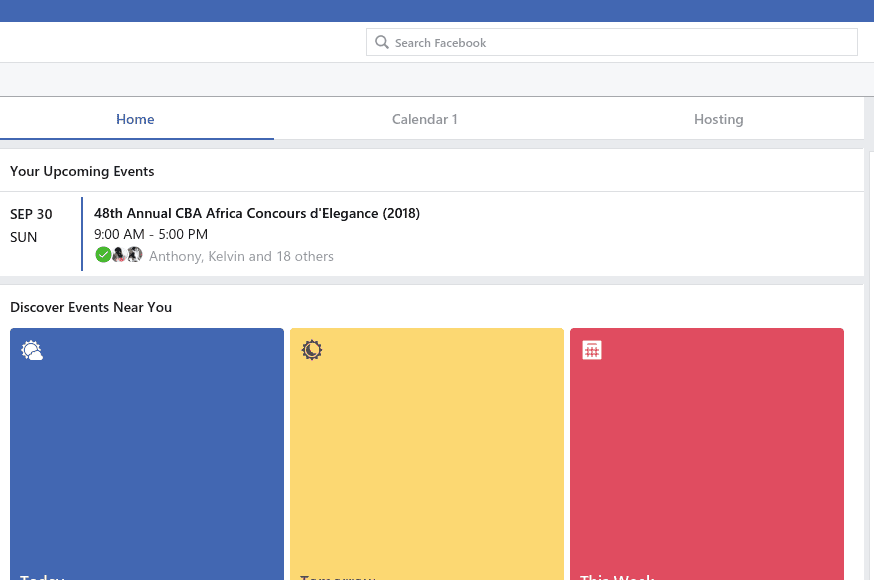Focus the Search Facebook input field
Image resolution: width=874 pixels, height=580 pixels.
tap(611, 42)
